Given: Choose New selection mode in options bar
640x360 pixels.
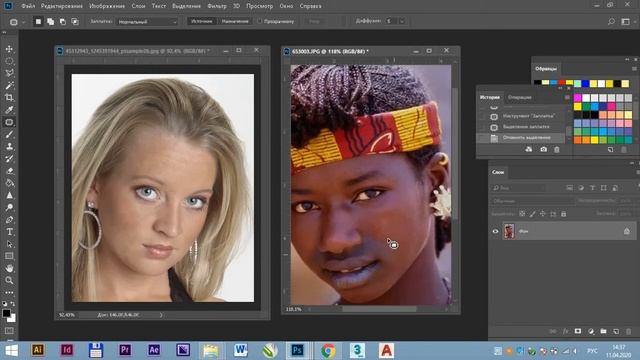Looking at the screenshot, I should pyautogui.click(x=38, y=22).
